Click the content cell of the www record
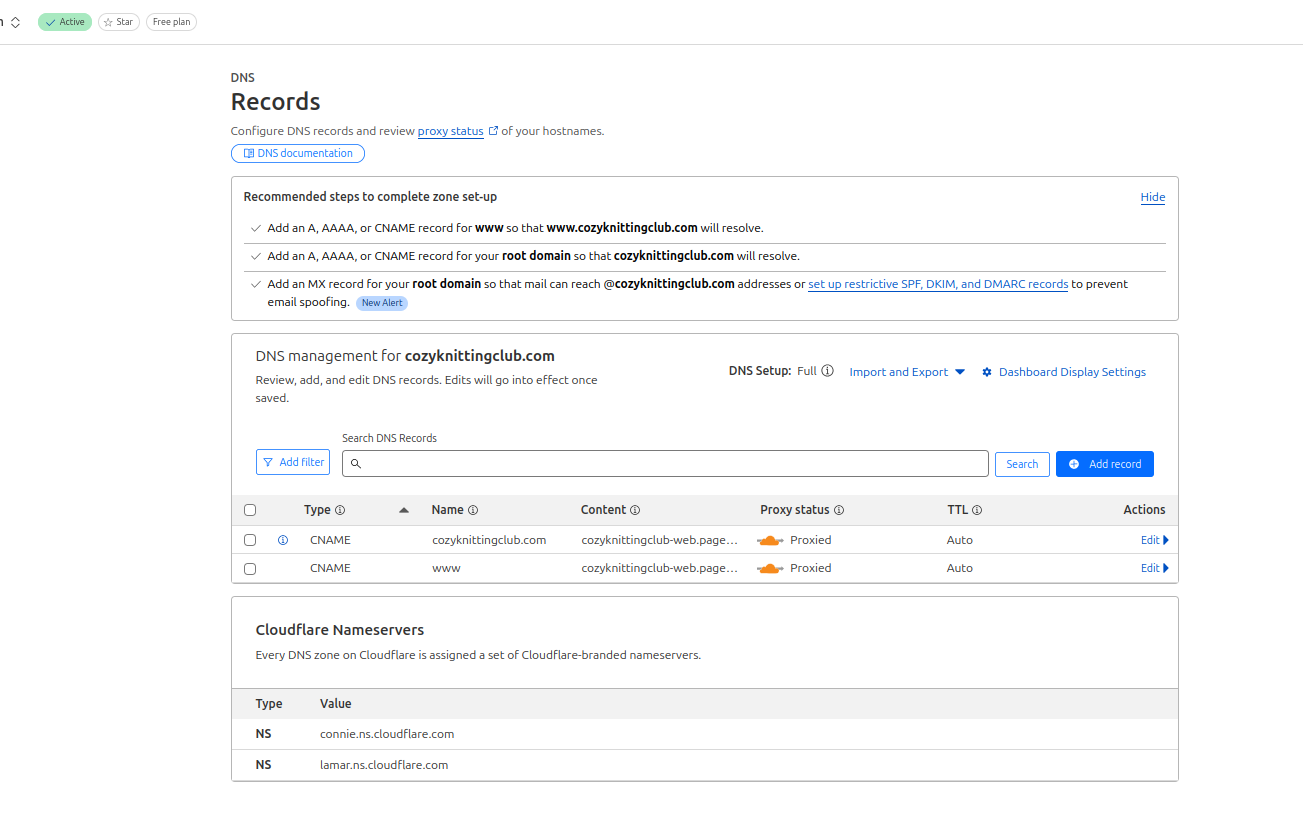The height and width of the screenshot is (813, 1303). tap(660, 568)
